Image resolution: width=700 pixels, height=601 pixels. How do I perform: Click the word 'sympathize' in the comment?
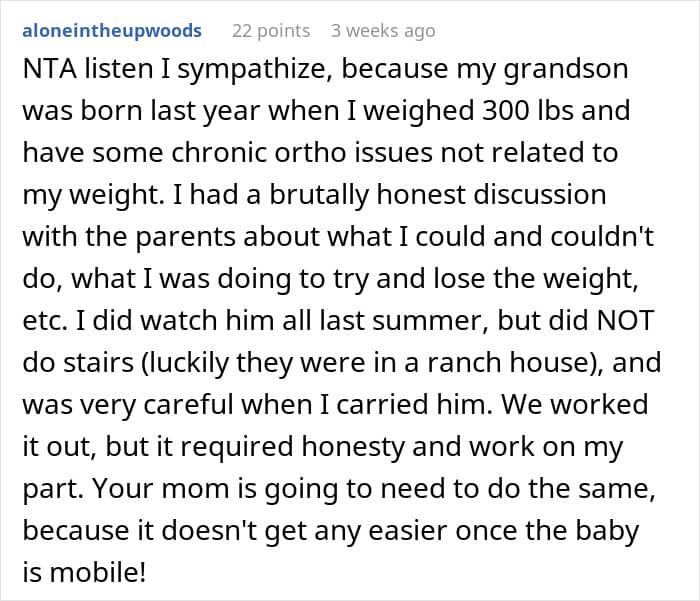(254, 71)
